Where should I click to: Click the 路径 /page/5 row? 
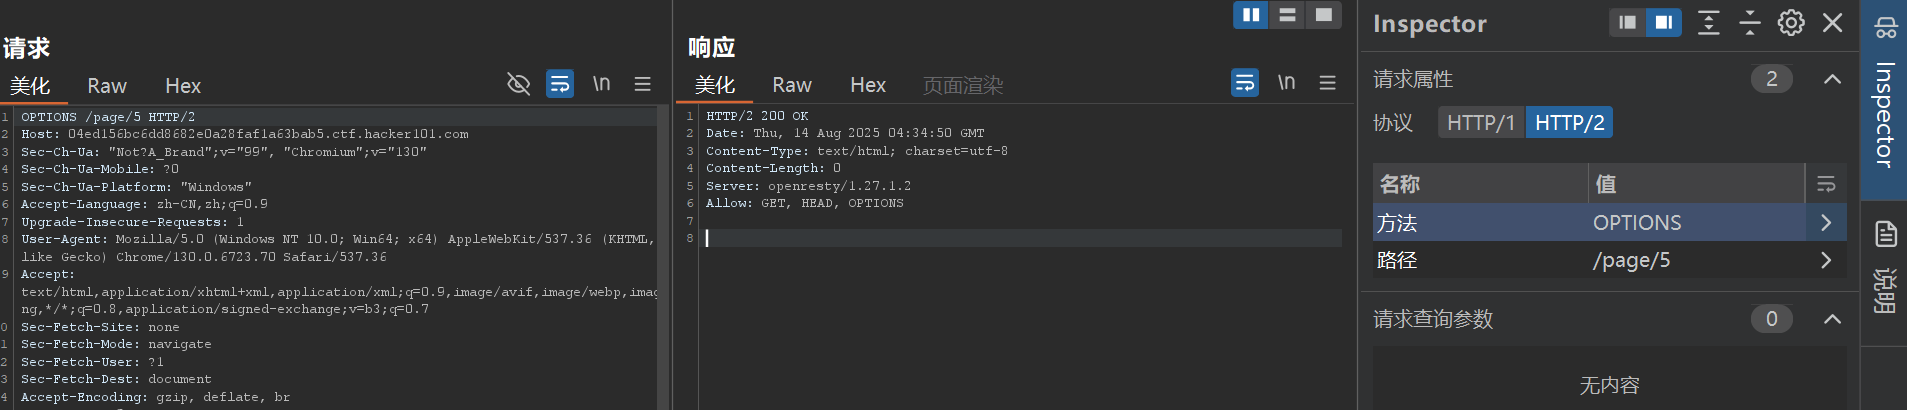click(x=1610, y=260)
